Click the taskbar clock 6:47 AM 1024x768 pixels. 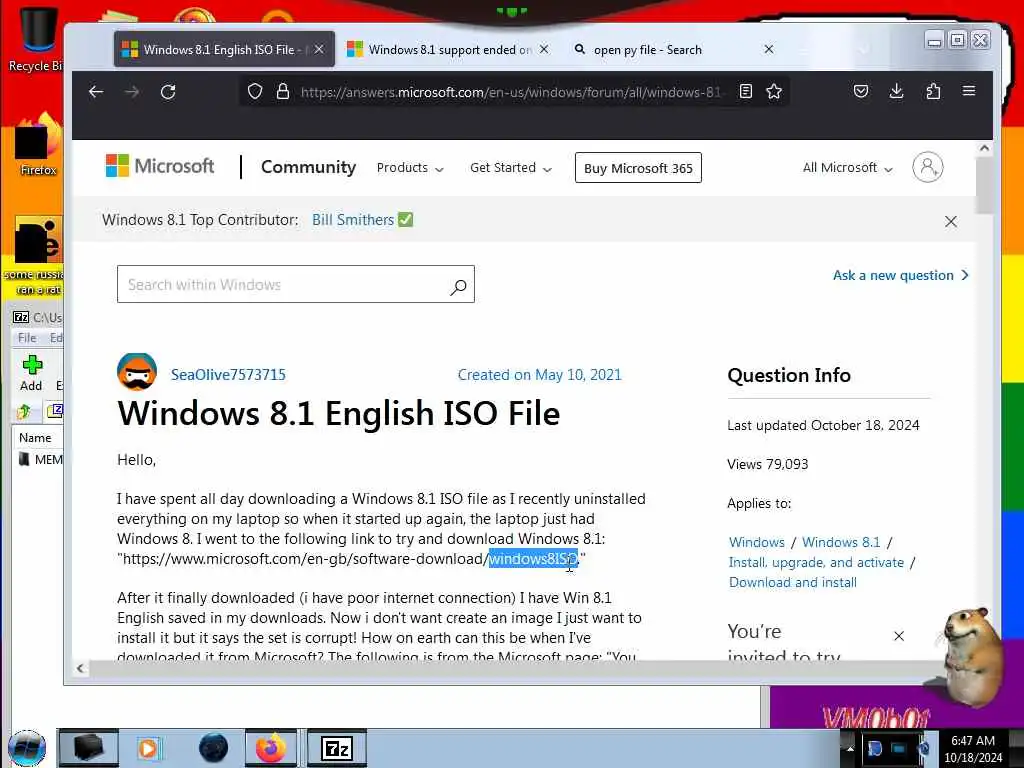(972, 741)
